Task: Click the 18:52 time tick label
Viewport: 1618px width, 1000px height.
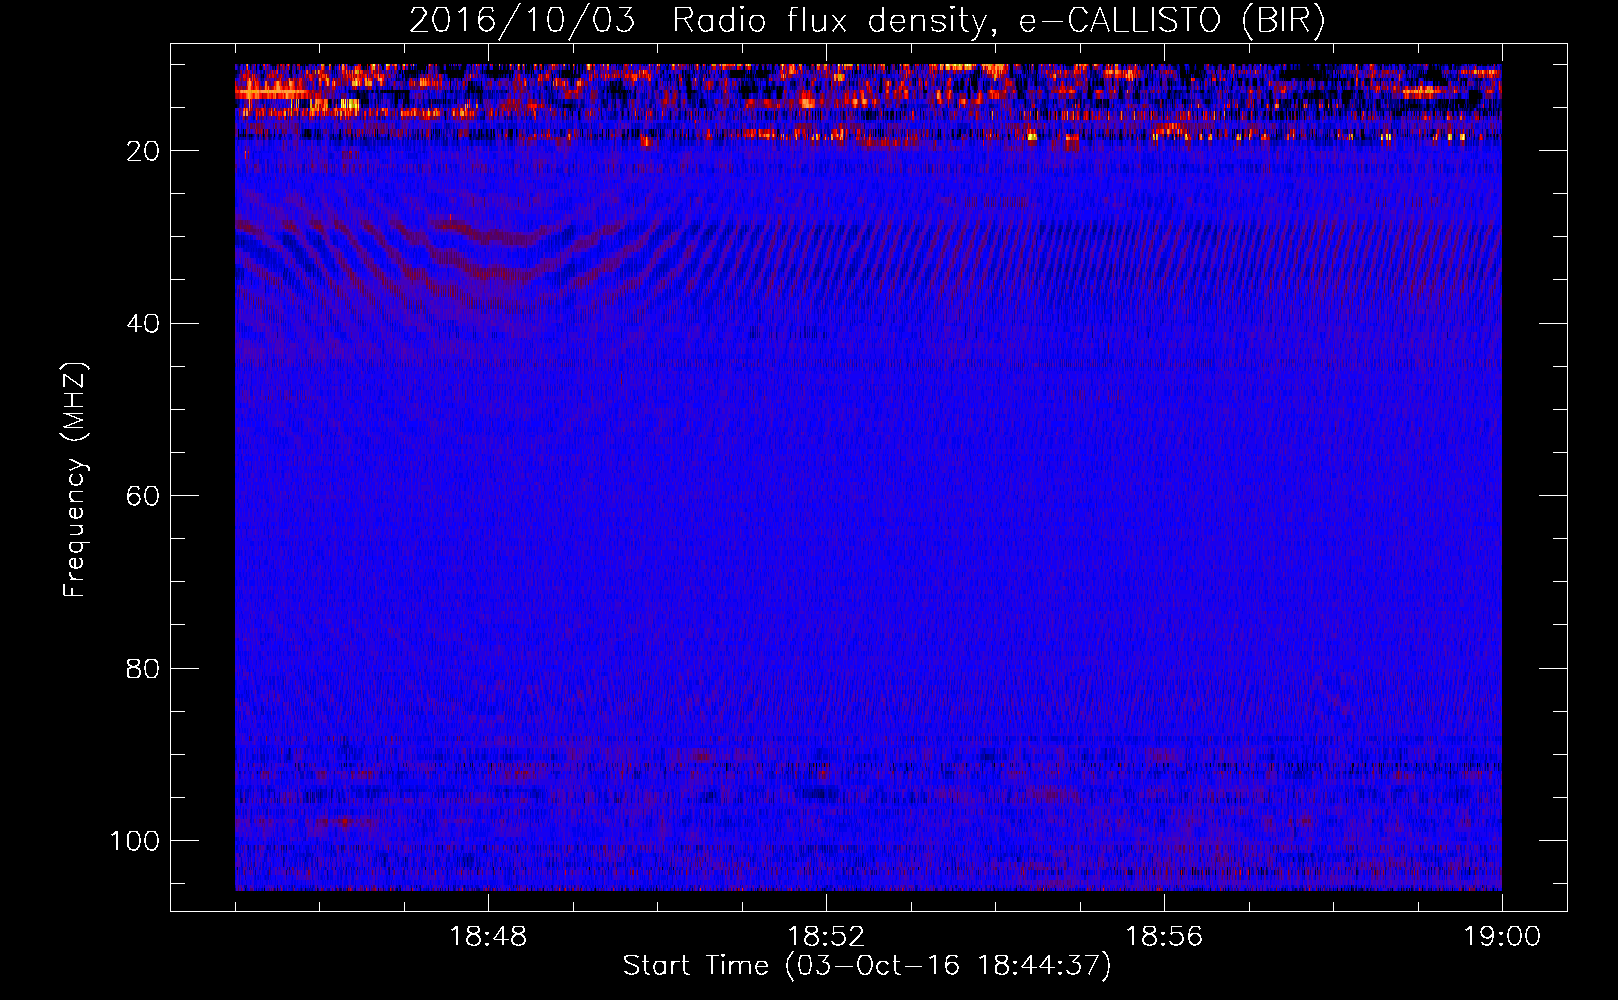Action: pos(826,937)
